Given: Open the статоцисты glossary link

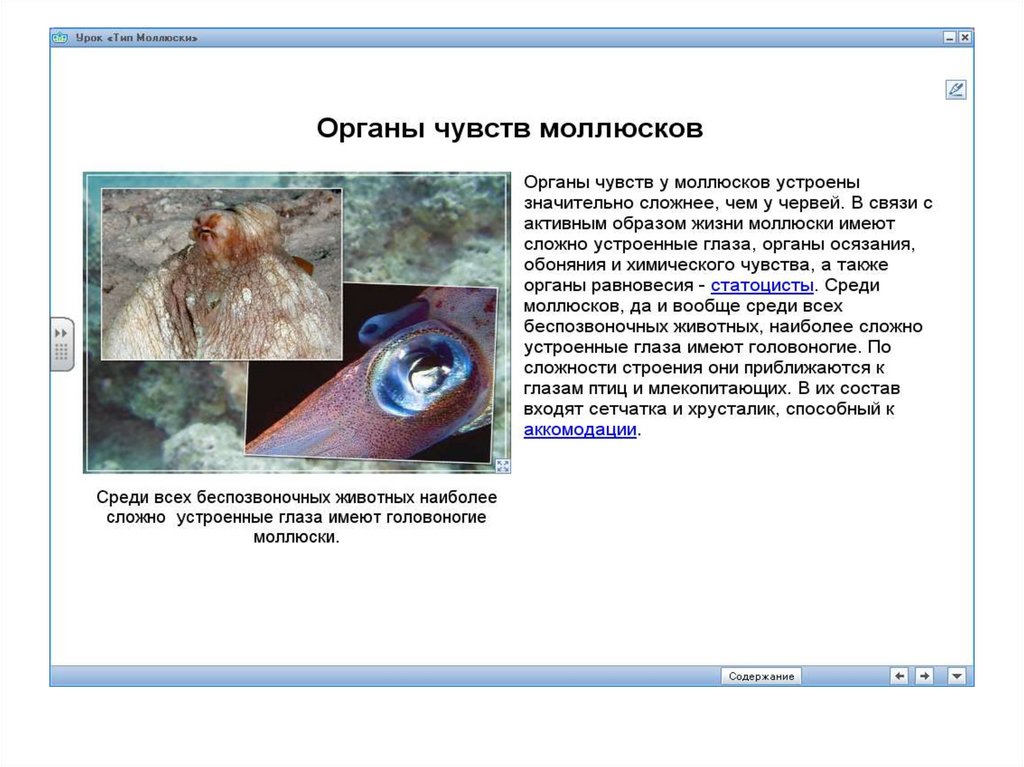Looking at the screenshot, I should pos(761,286).
